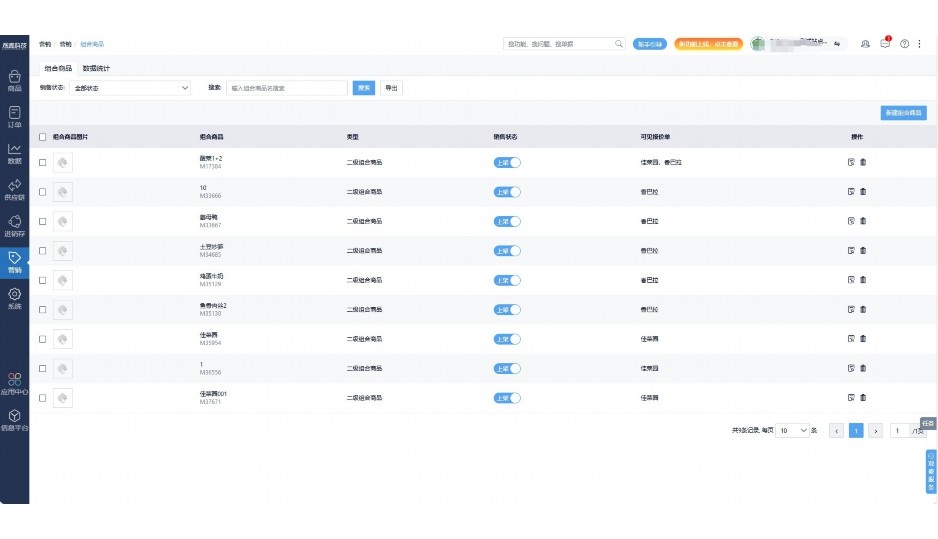938x539 pixels.
Task: Expand the 销售状态 status dropdown
Action: pos(130,88)
